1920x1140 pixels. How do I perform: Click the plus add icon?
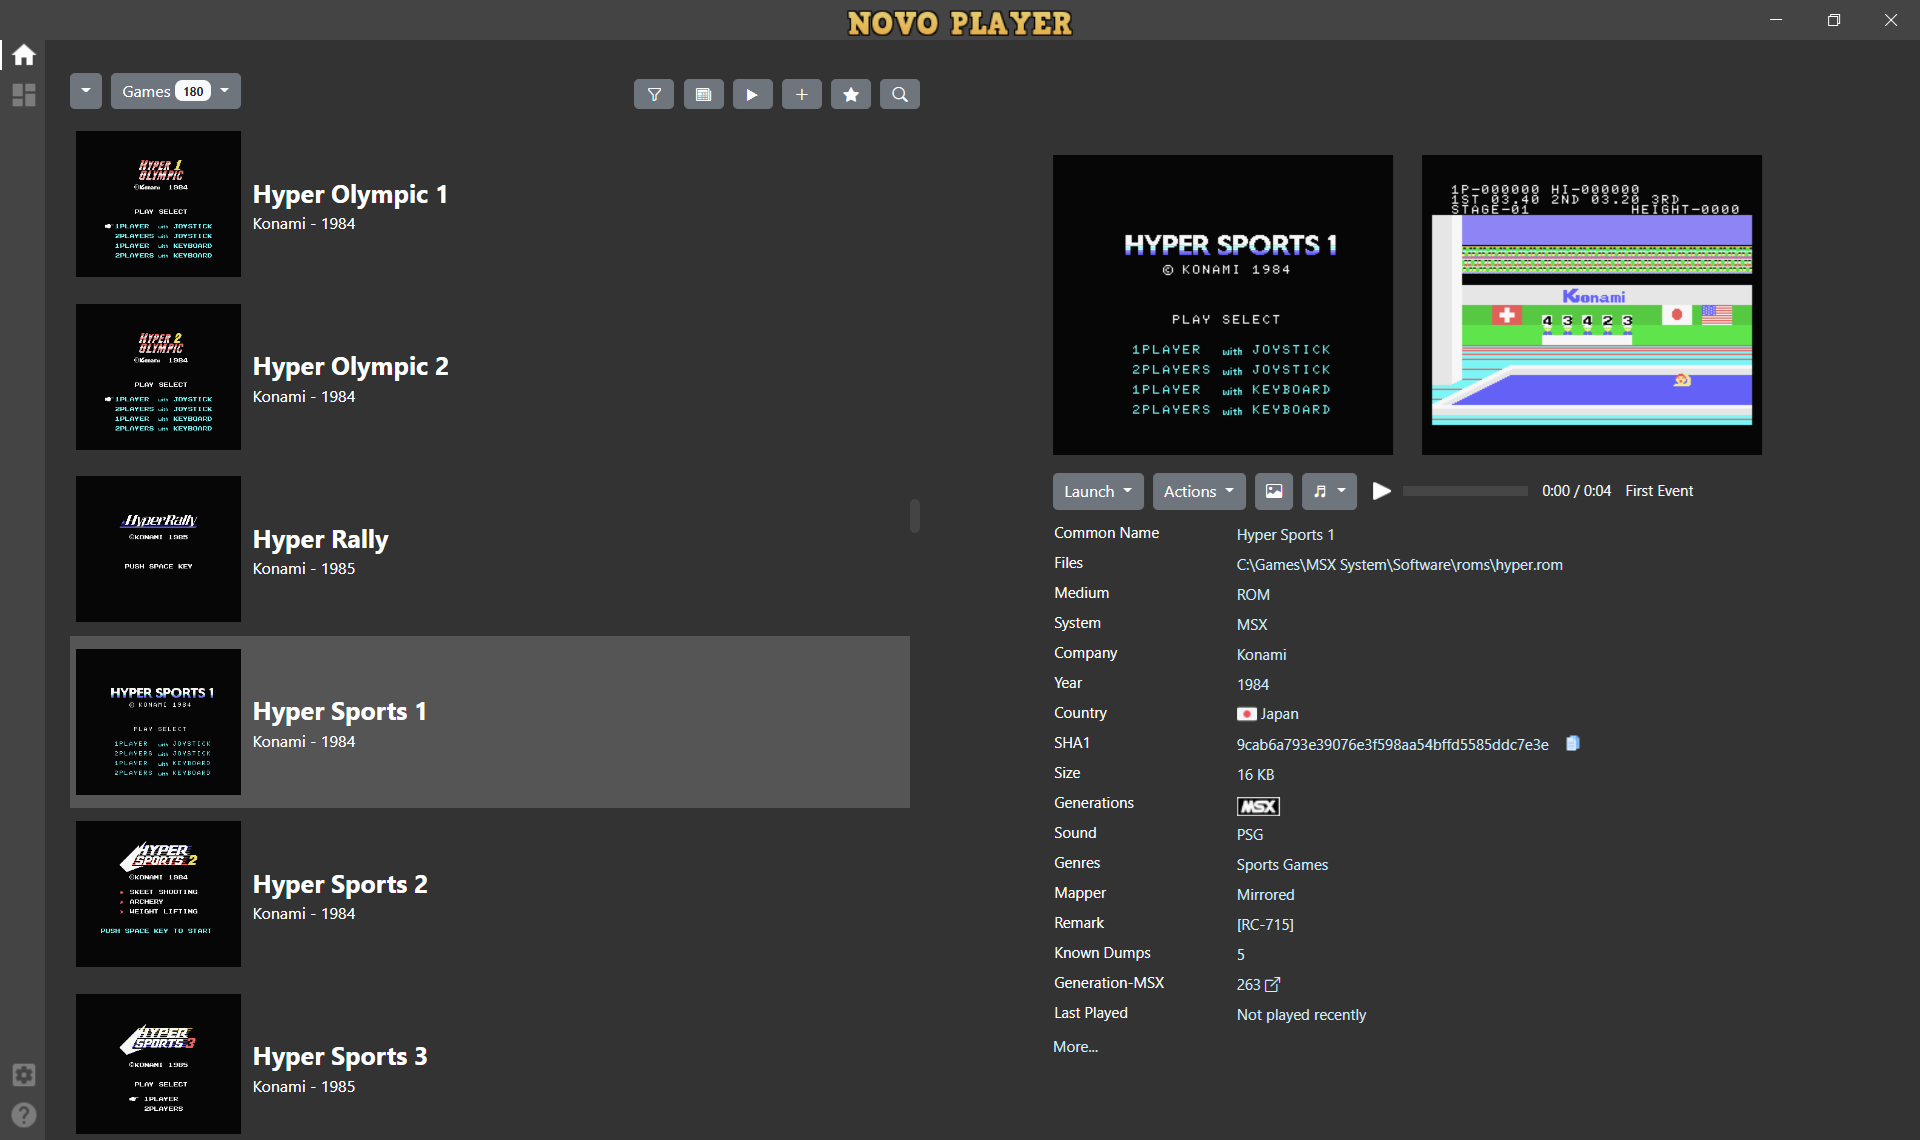pyautogui.click(x=801, y=94)
